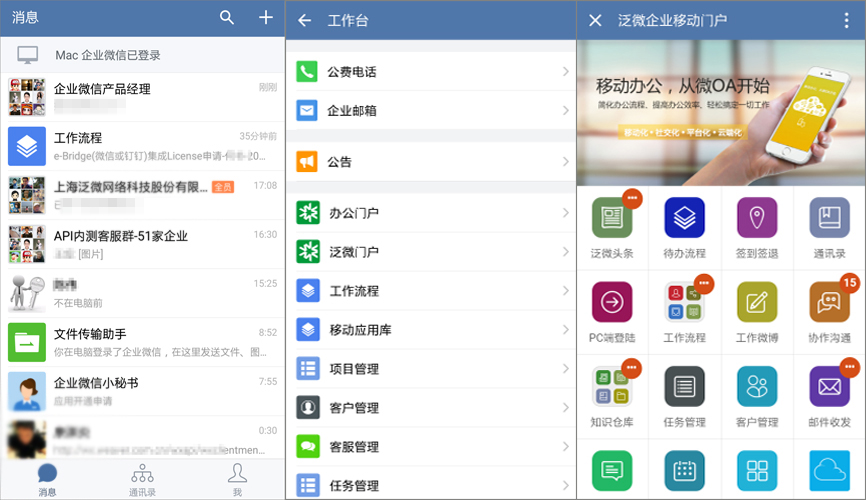The height and width of the screenshot is (500, 866).
Task: Tap the plus icon in Messages header
Action: pos(266,17)
